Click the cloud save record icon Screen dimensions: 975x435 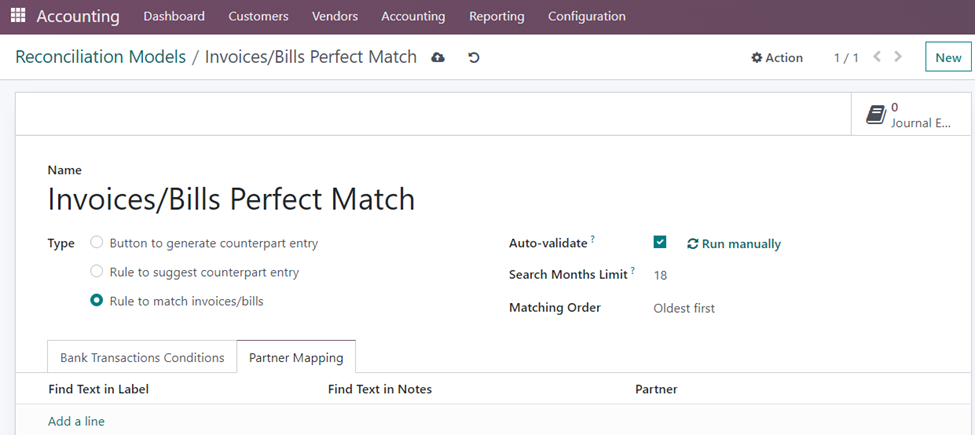coord(438,58)
